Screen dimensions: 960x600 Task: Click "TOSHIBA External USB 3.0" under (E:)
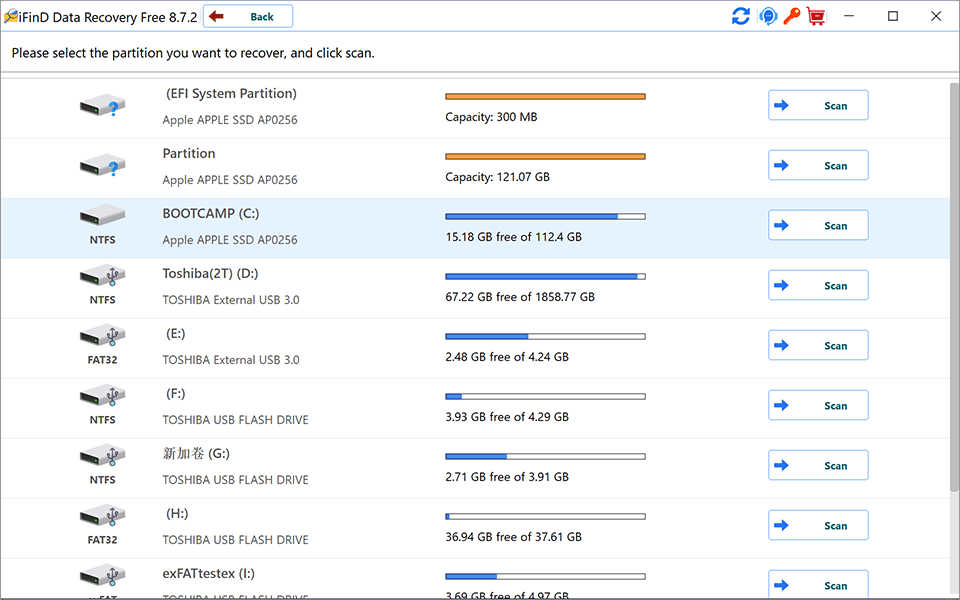click(231, 360)
